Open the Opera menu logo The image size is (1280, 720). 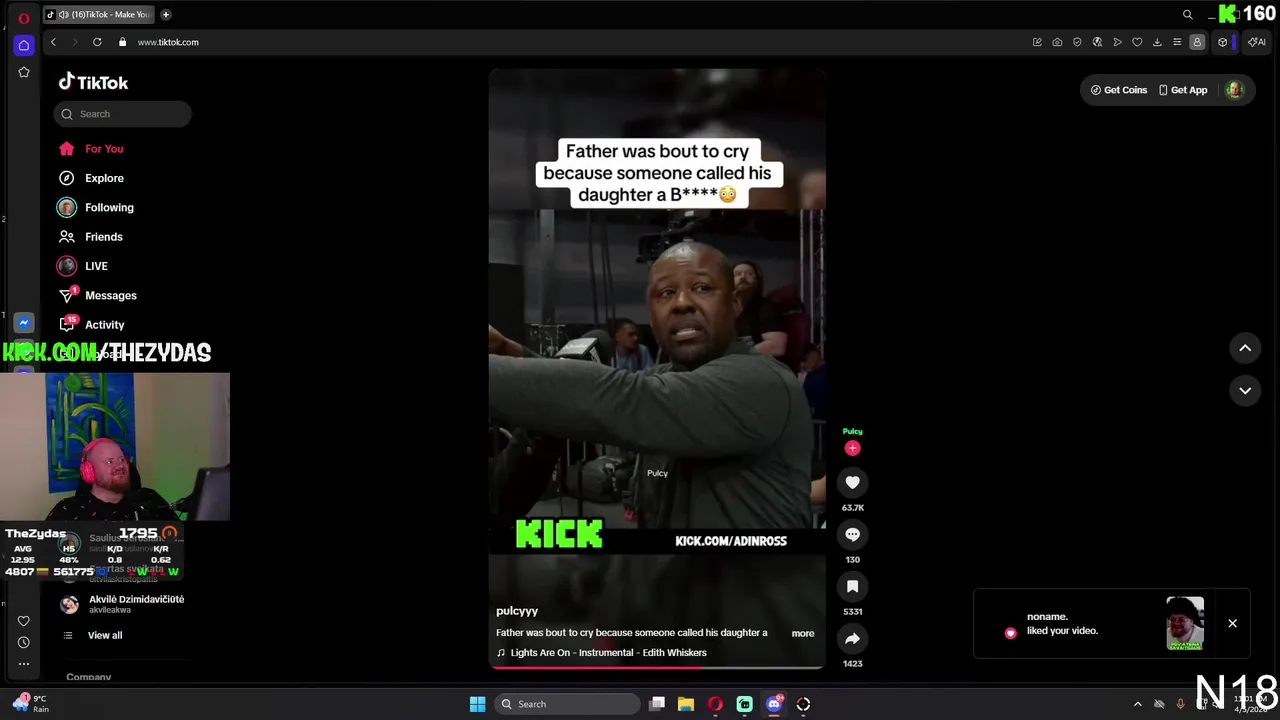pos(24,17)
